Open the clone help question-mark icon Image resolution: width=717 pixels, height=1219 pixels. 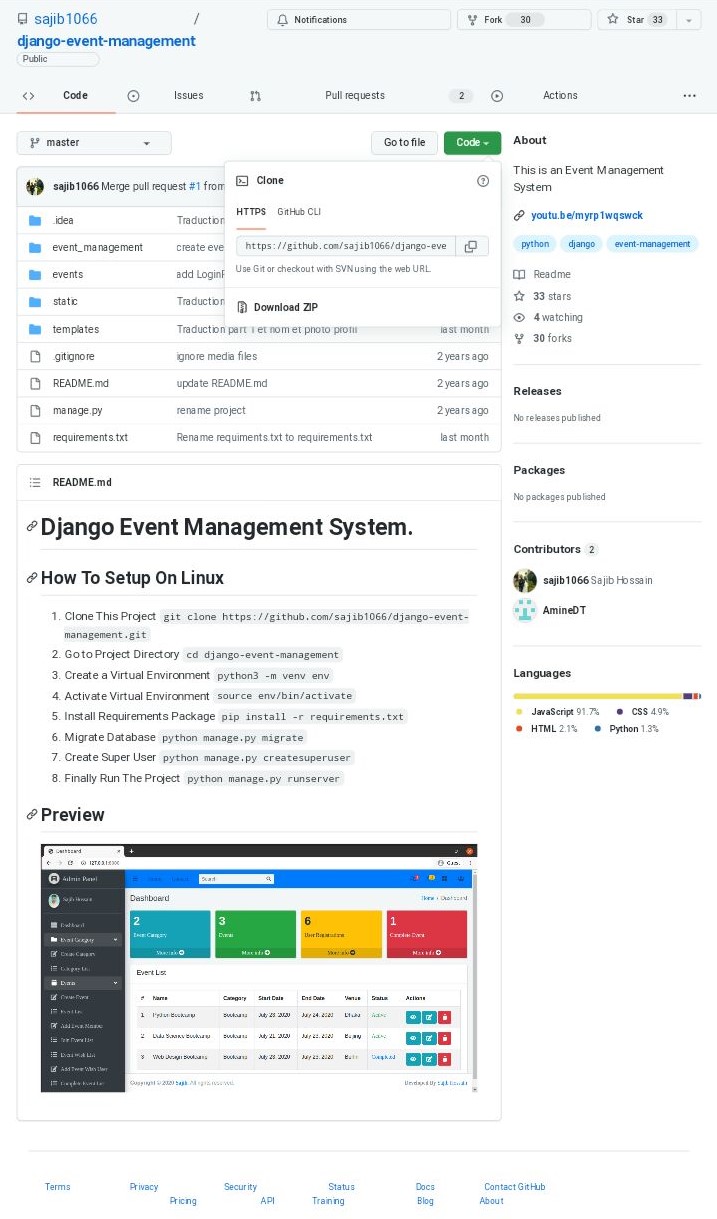[x=483, y=181]
